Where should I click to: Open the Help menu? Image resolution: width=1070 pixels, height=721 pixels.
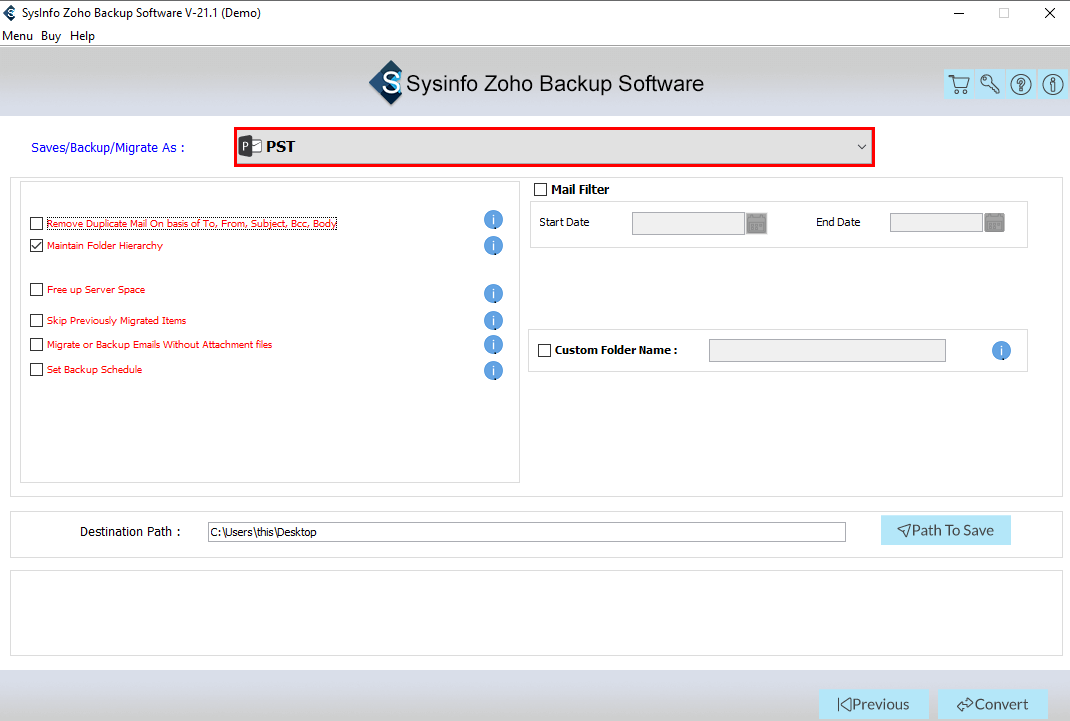coord(83,36)
